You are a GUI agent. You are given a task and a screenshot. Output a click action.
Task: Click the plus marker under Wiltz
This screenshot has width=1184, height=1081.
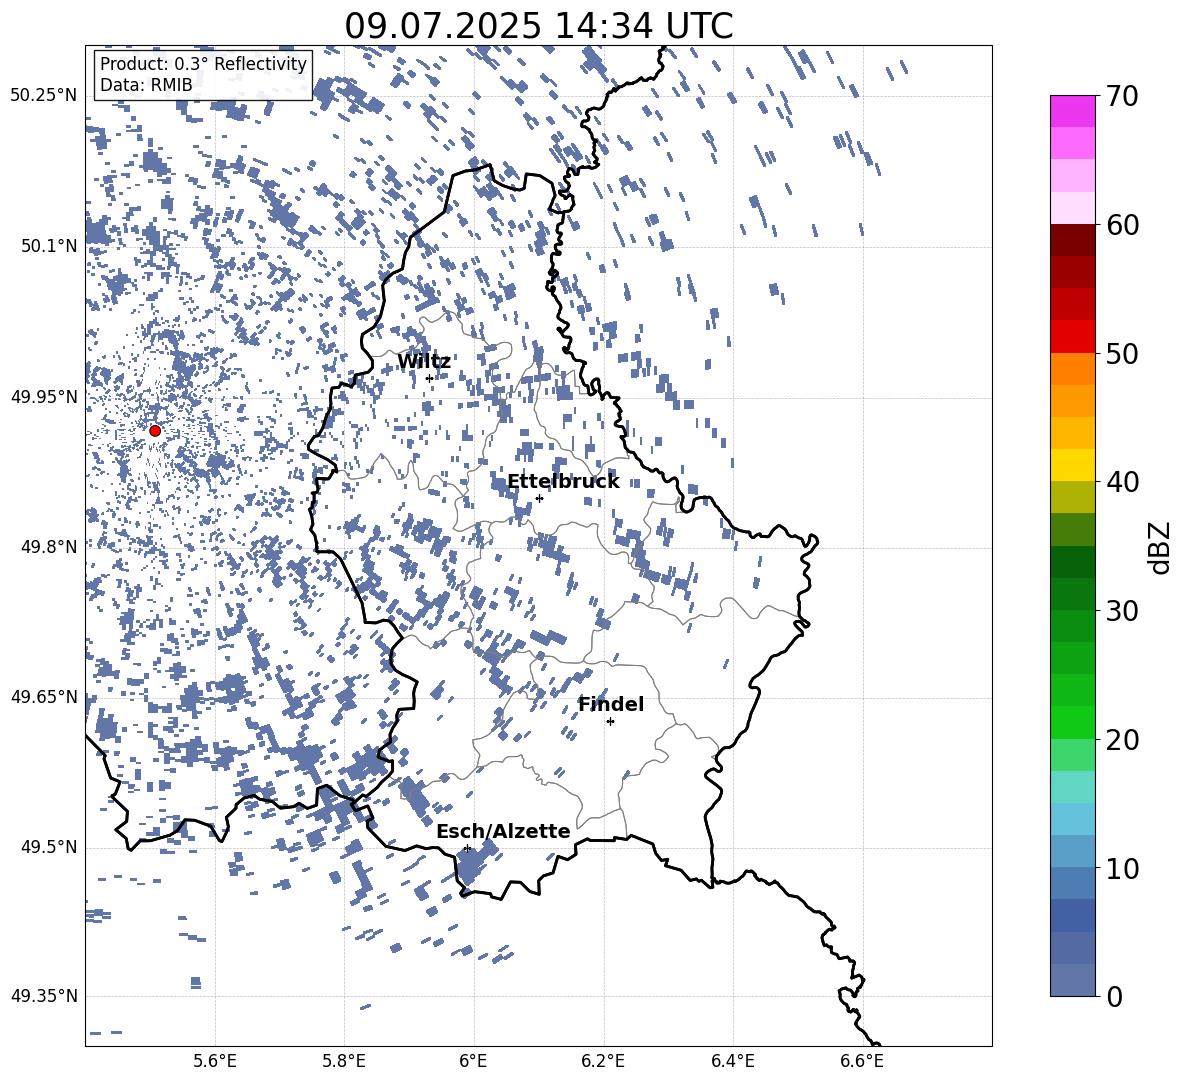pyautogui.click(x=430, y=378)
